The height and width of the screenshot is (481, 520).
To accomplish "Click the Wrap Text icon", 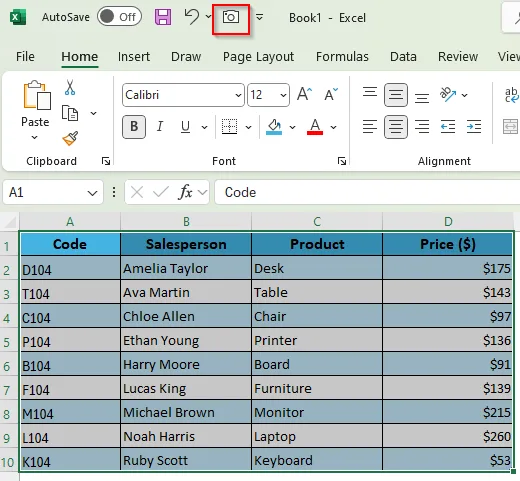I will [x=512, y=95].
